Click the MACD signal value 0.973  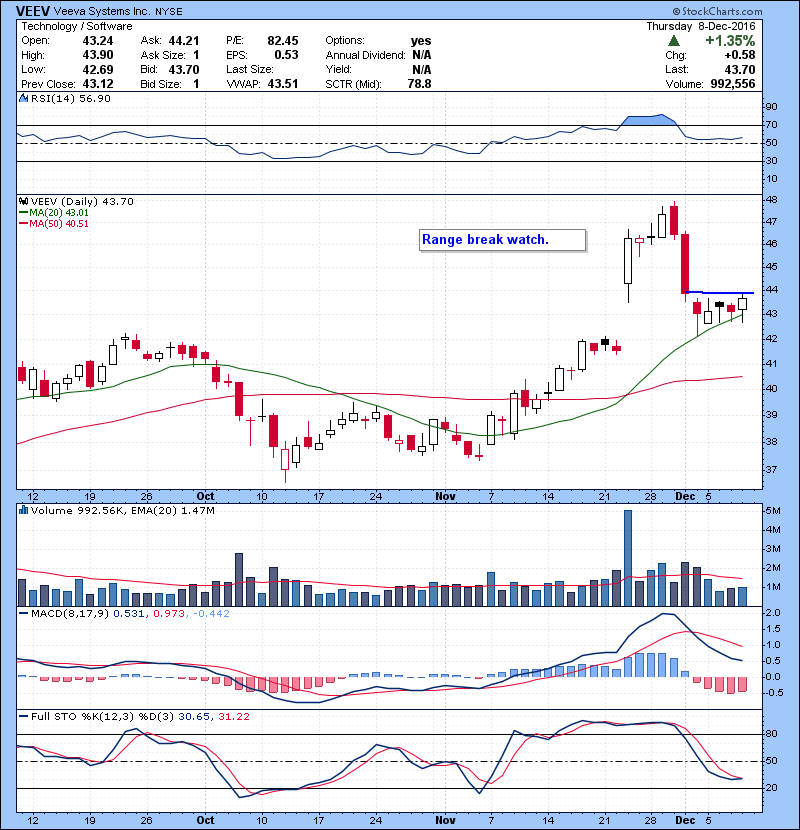[169, 614]
